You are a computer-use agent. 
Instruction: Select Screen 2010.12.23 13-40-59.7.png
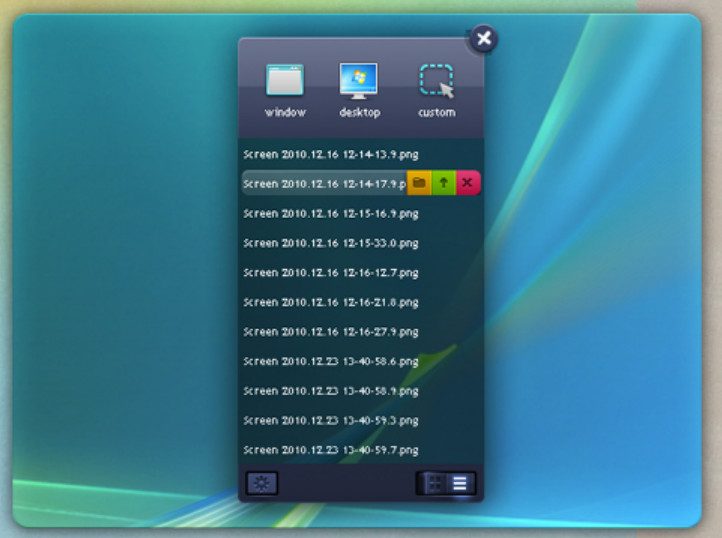point(331,450)
